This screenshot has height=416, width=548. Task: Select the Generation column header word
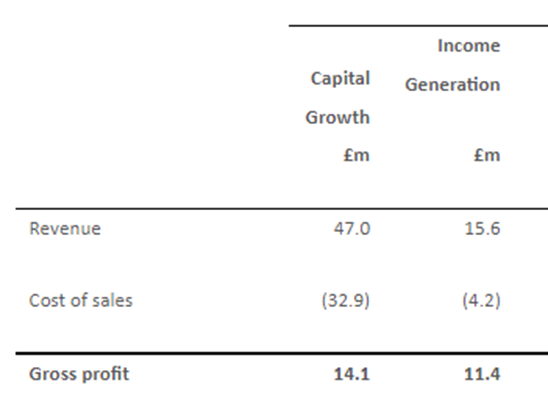pos(453,85)
